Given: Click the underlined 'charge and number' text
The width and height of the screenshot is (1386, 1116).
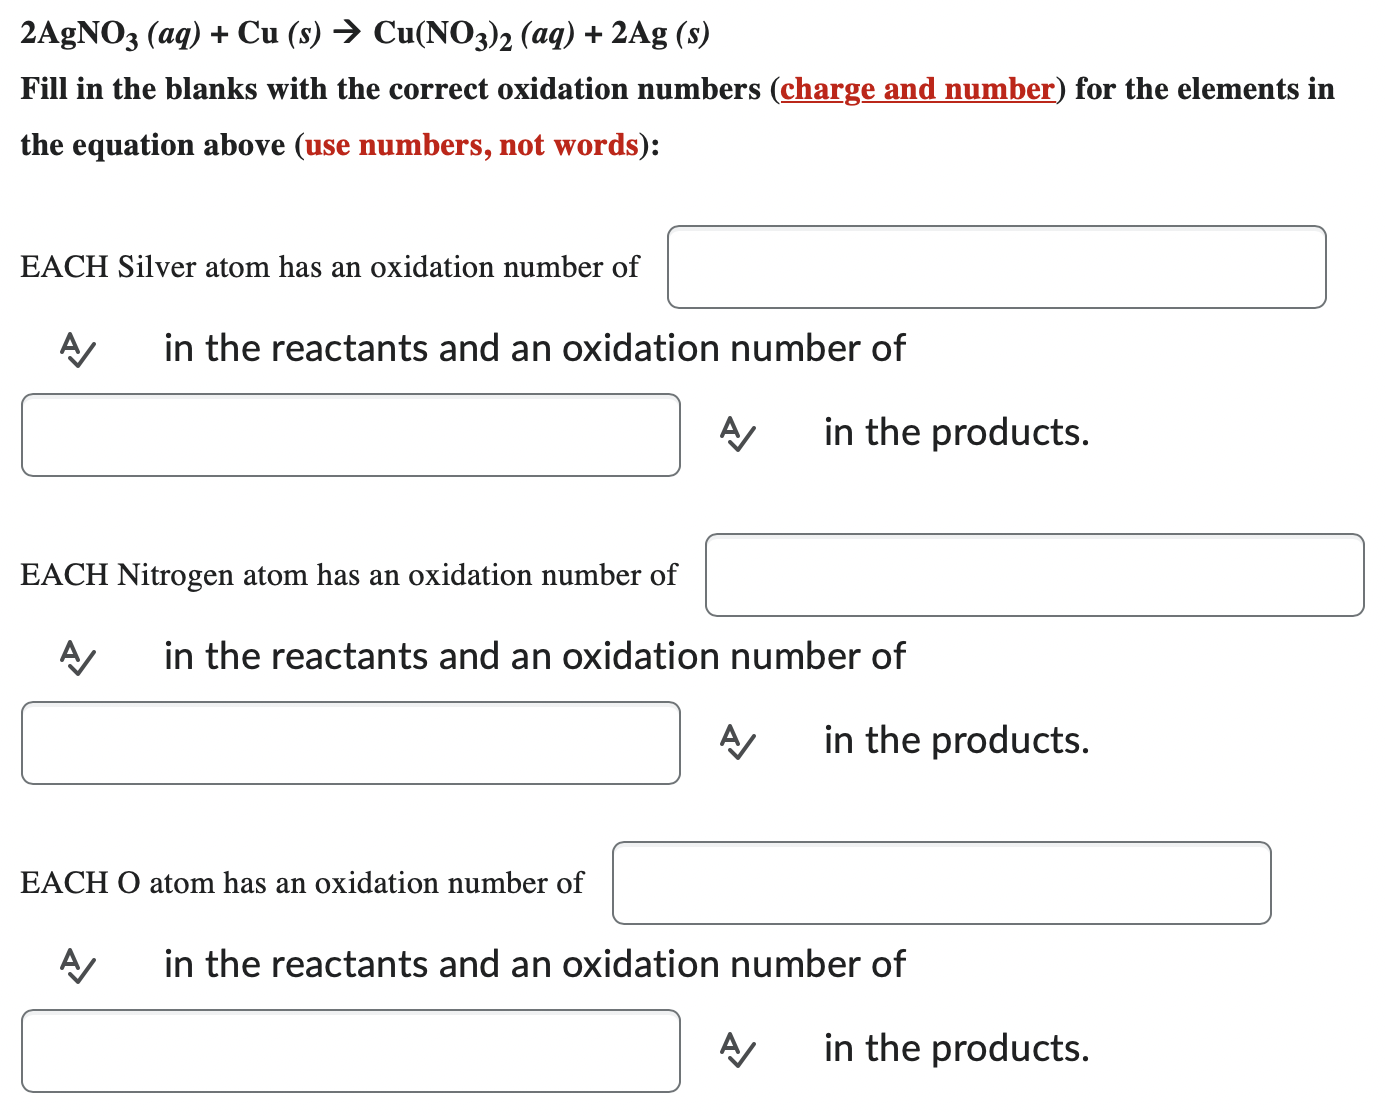Looking at the screenshot, I should [x=917, y=89].
